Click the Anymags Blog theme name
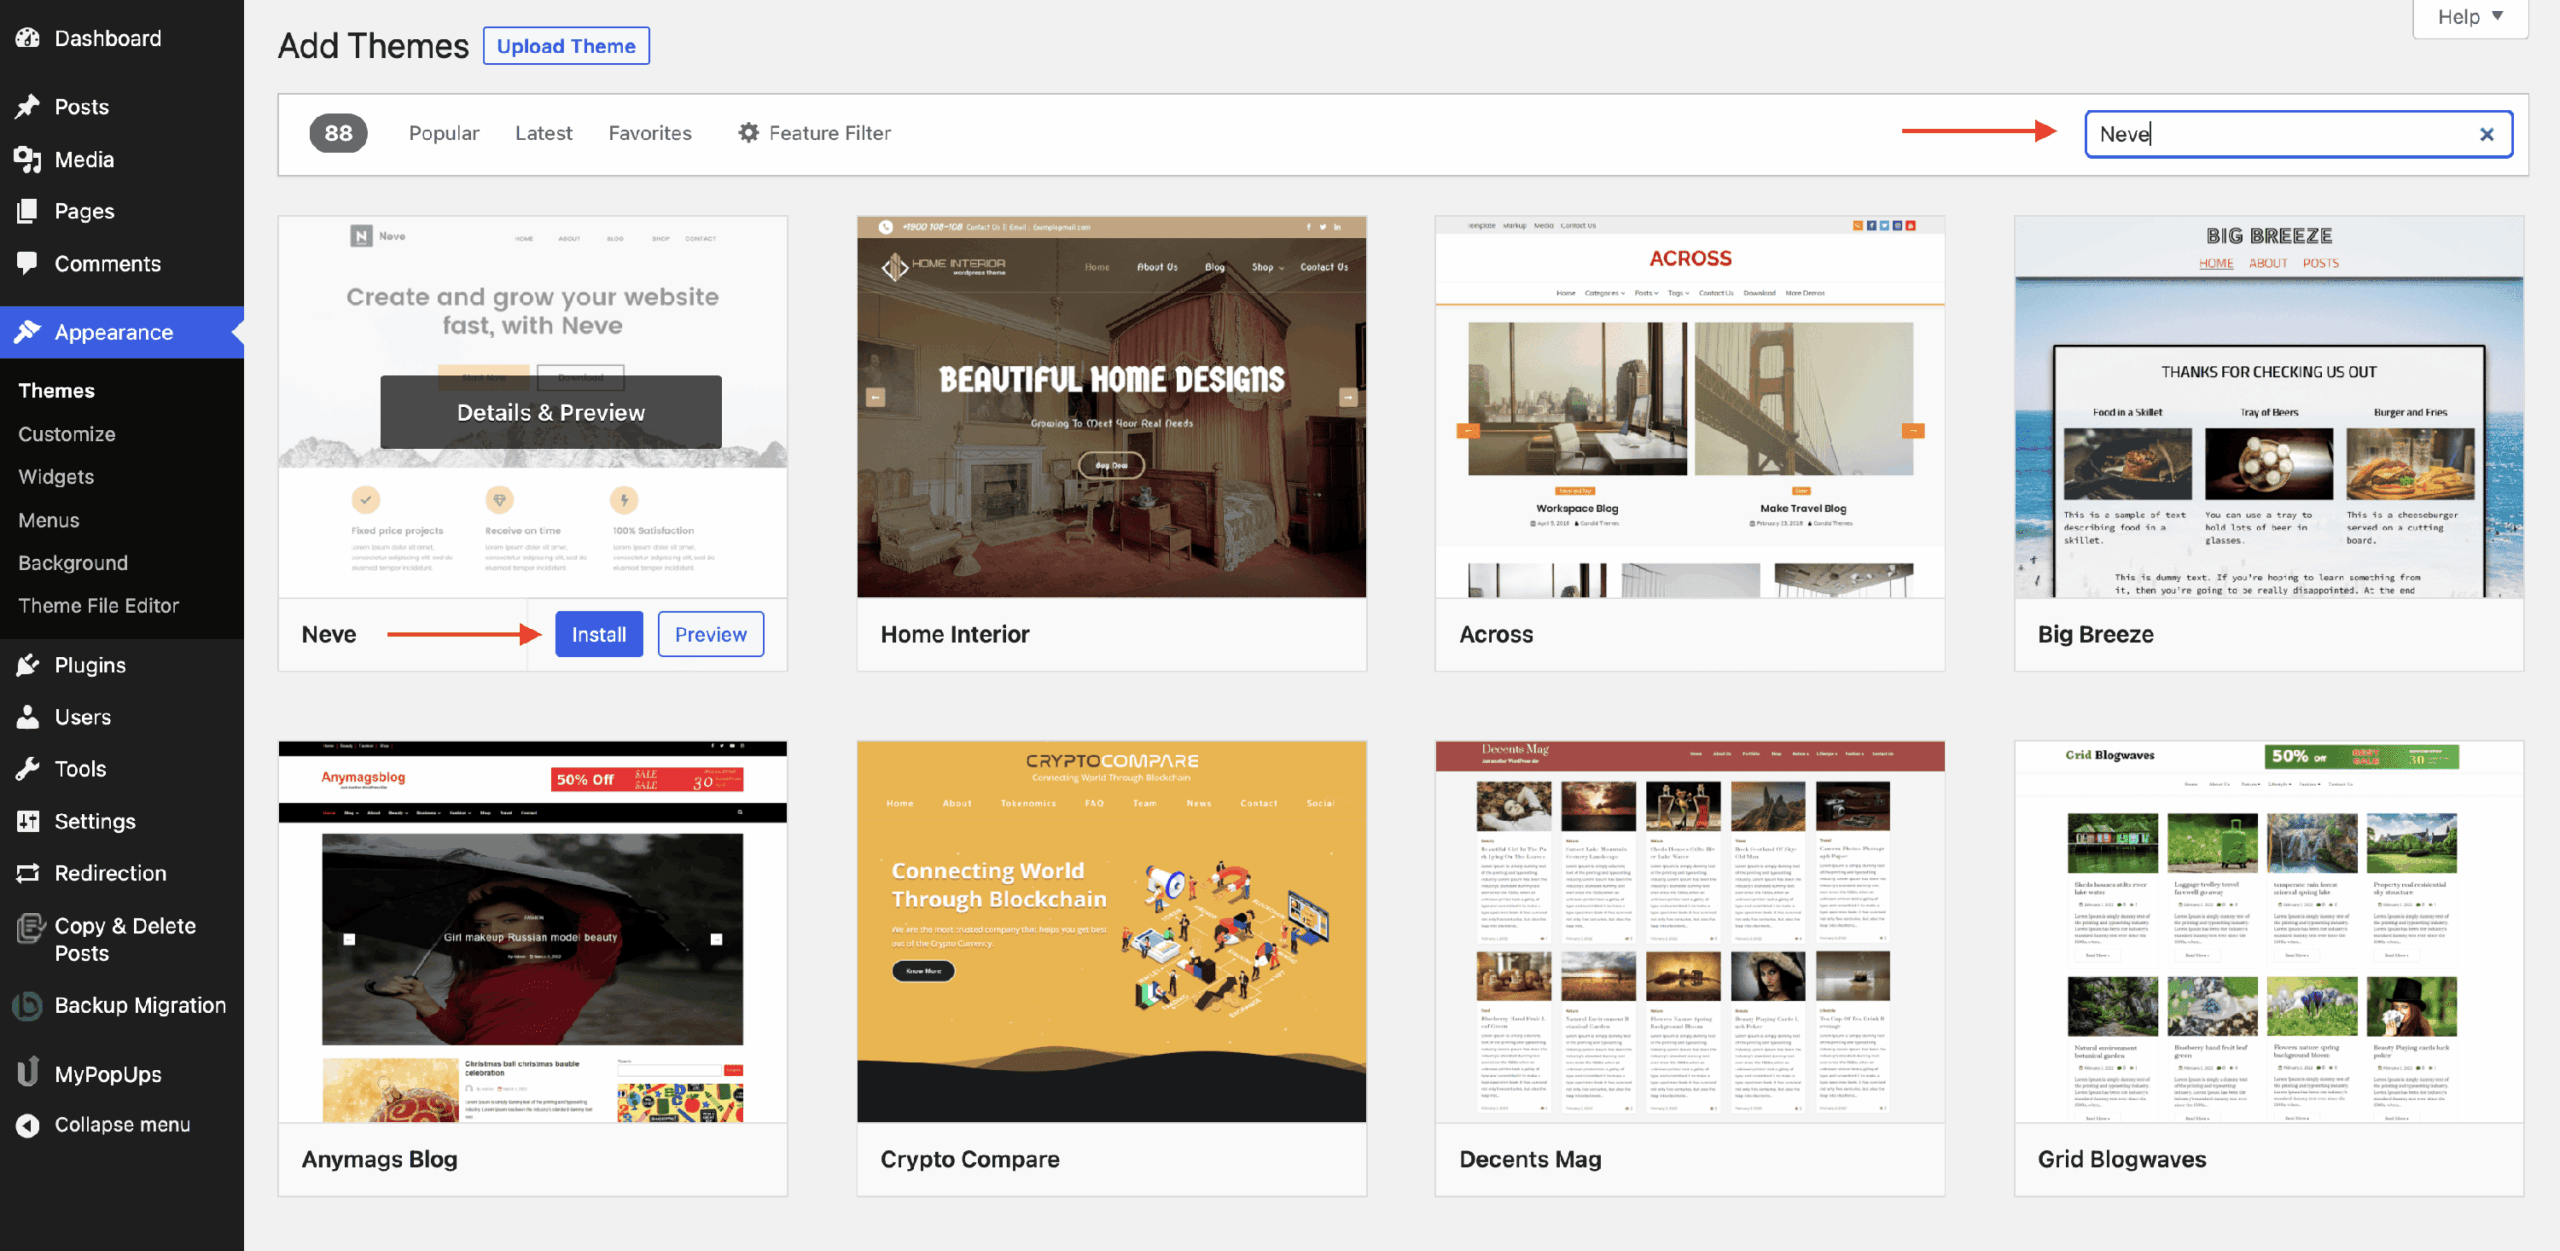This screenshot has width=2560, height=1251. (x=380, y=1159)
